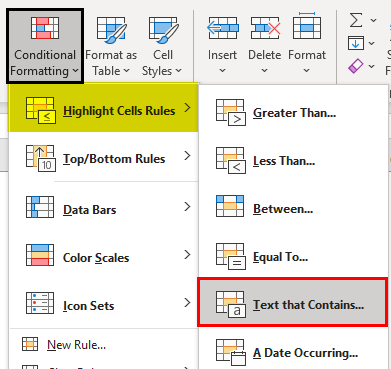This screenshot has height=369, width=391.
Task: Click the Insert cells icon
Action: tap(223, 28)
